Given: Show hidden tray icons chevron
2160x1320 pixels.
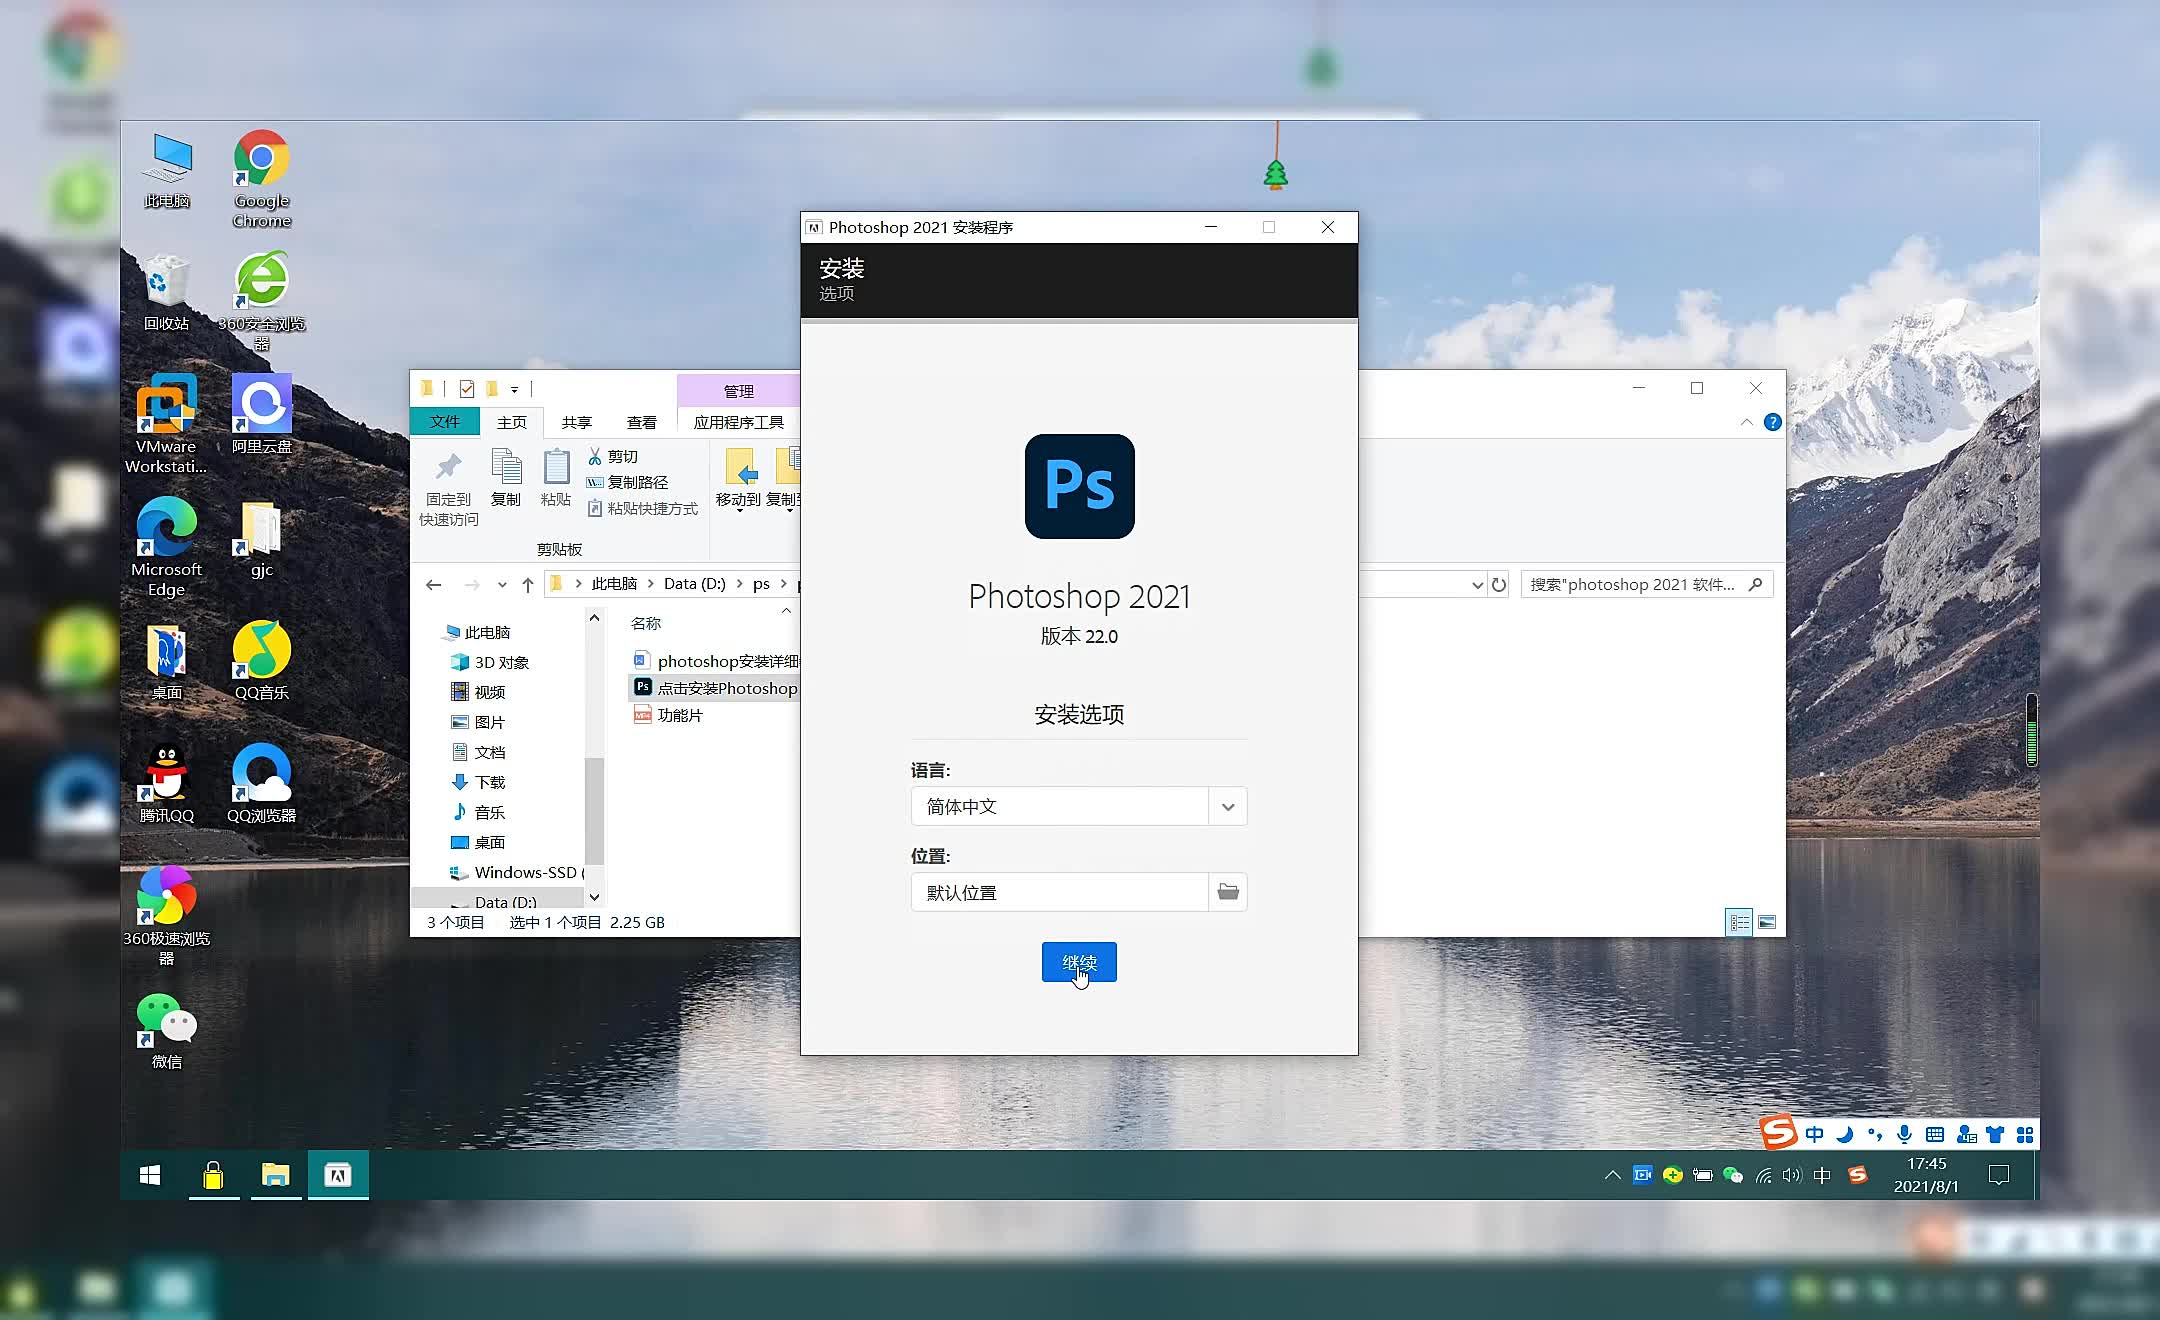Looking at the screenshot, I should click(1612, 1175).
